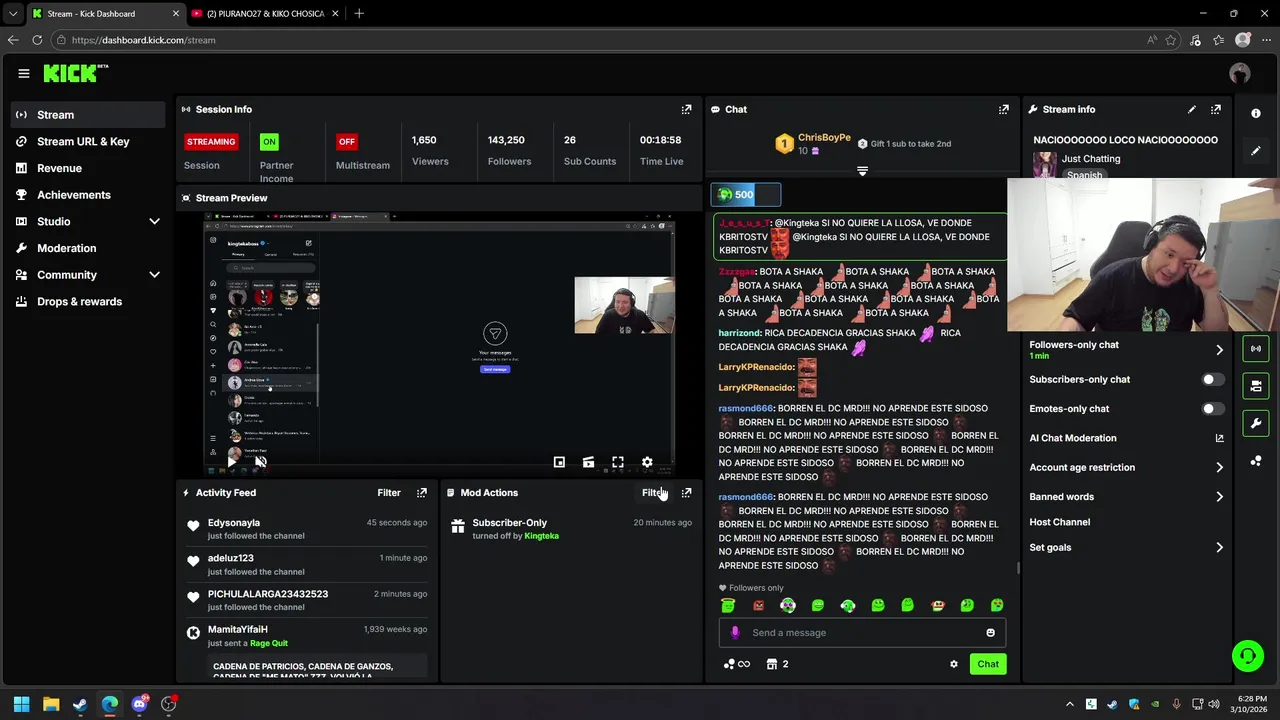1280x720 pixels.
Task: Open Mod Actions Filter
Action: point(653,493)
